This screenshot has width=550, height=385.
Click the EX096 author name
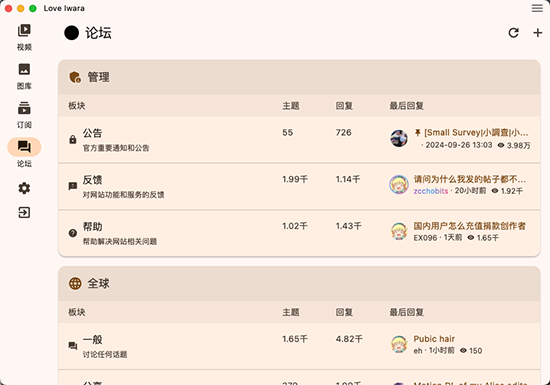point(425,238)
